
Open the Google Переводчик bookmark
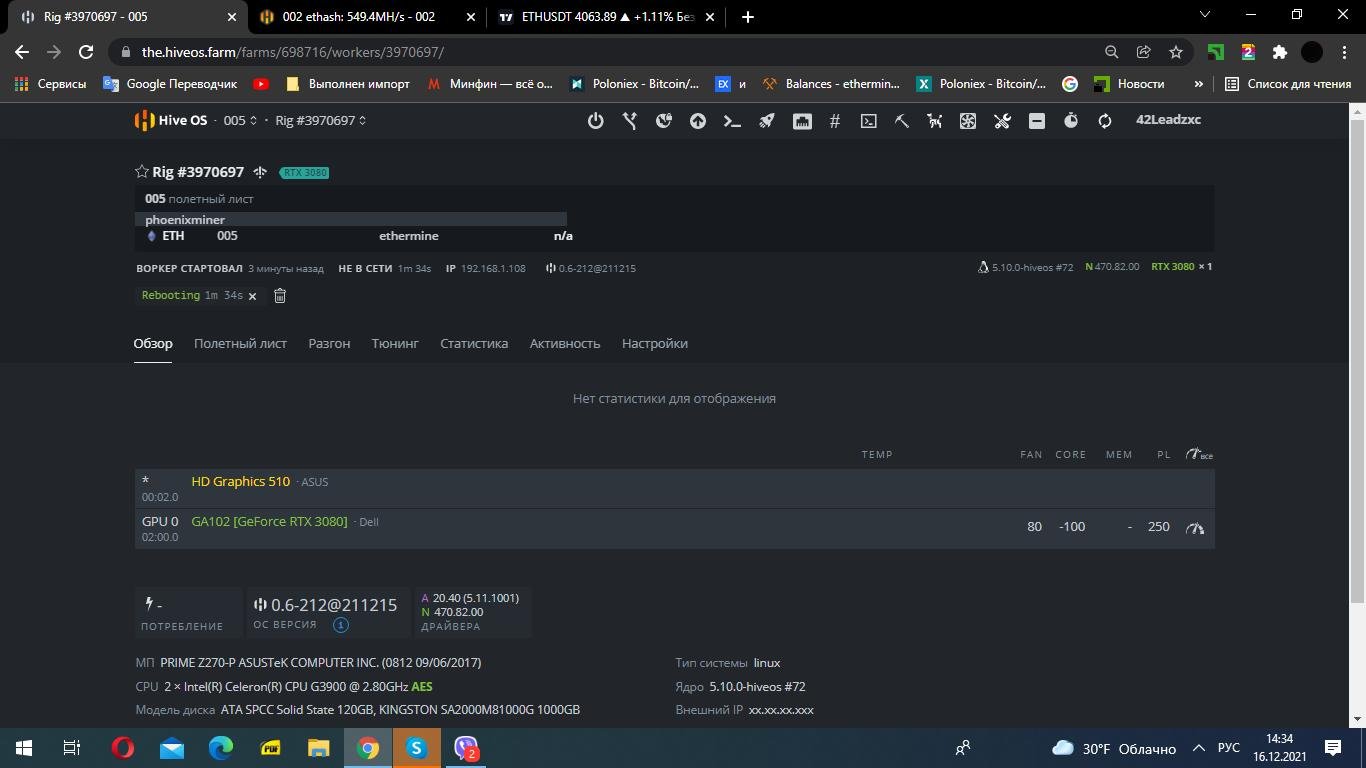pos(170,84)
